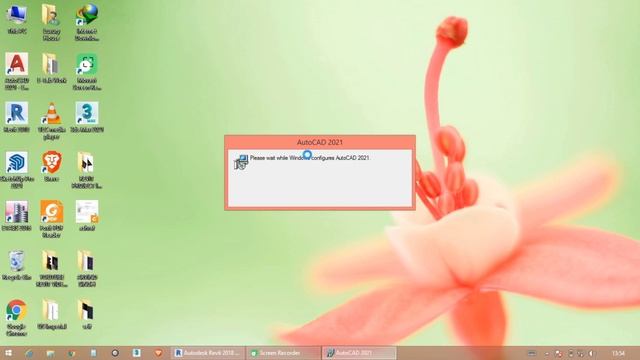Click the installer icon in the dialog
This screenshot has width=640, height=360.
click(x=241, y=162)
